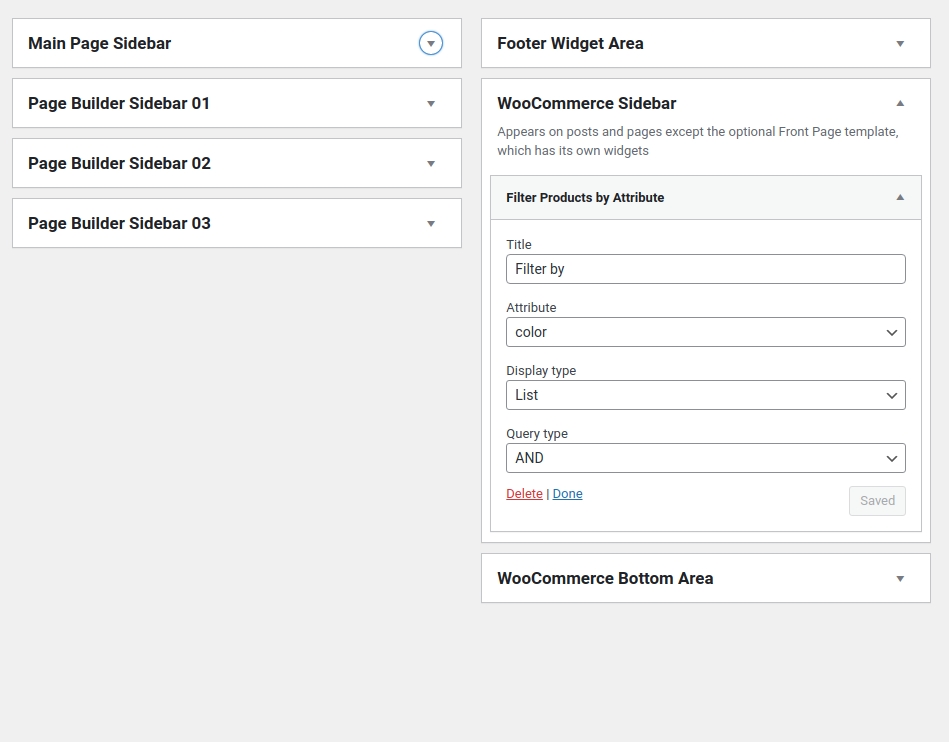Click the Main Page Sidebar heading text
This screenshot has height=742, width=949.
(x=99, y=43)
